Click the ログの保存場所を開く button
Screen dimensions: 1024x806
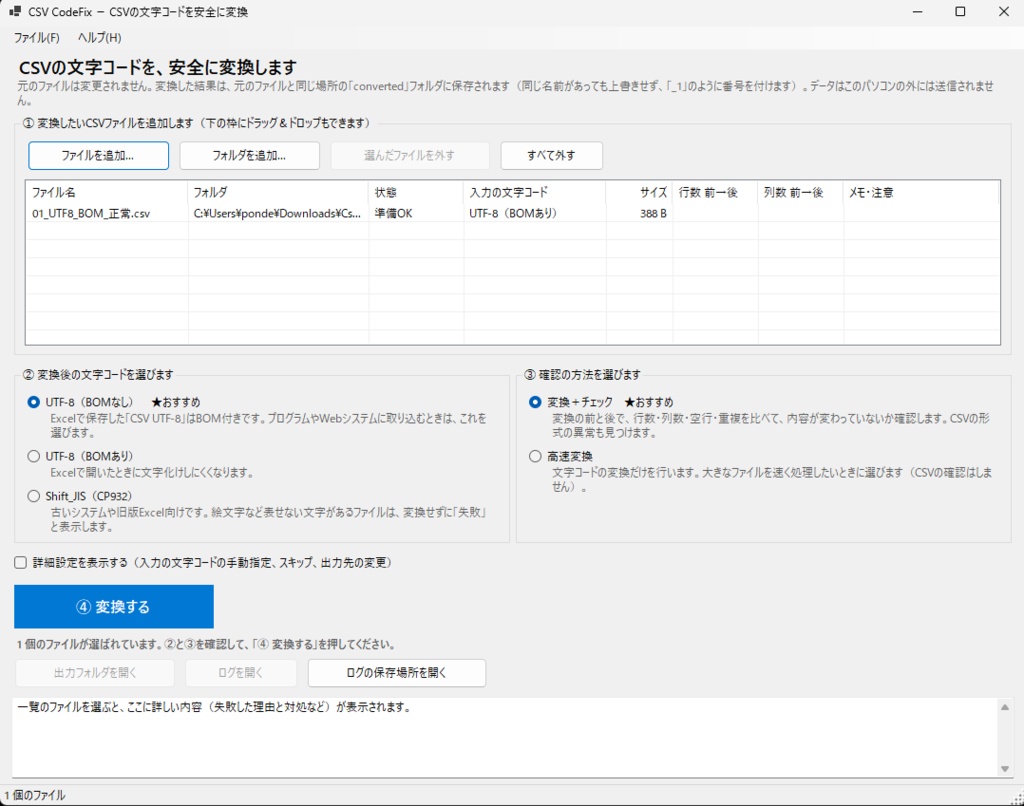click(x=396, y=673)
